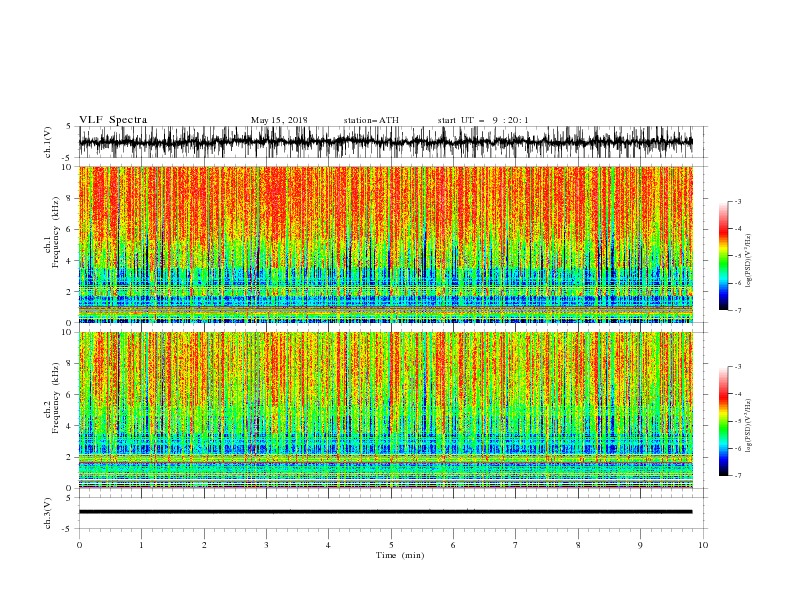Click the "5" volt tick of ch.3 waveform

click(x=69, y=498)
